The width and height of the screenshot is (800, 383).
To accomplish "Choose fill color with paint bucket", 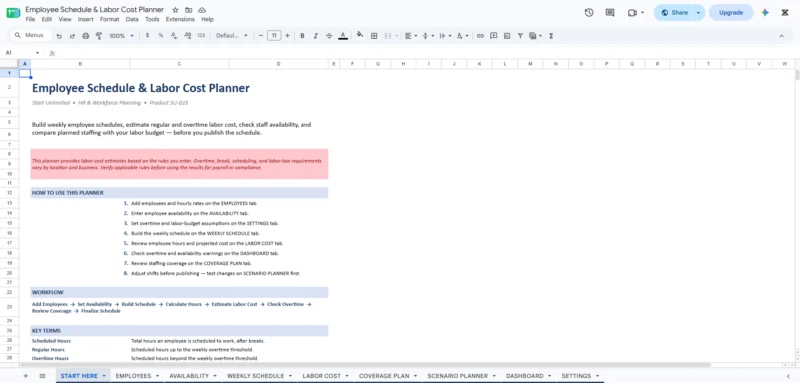I will 360,36.
